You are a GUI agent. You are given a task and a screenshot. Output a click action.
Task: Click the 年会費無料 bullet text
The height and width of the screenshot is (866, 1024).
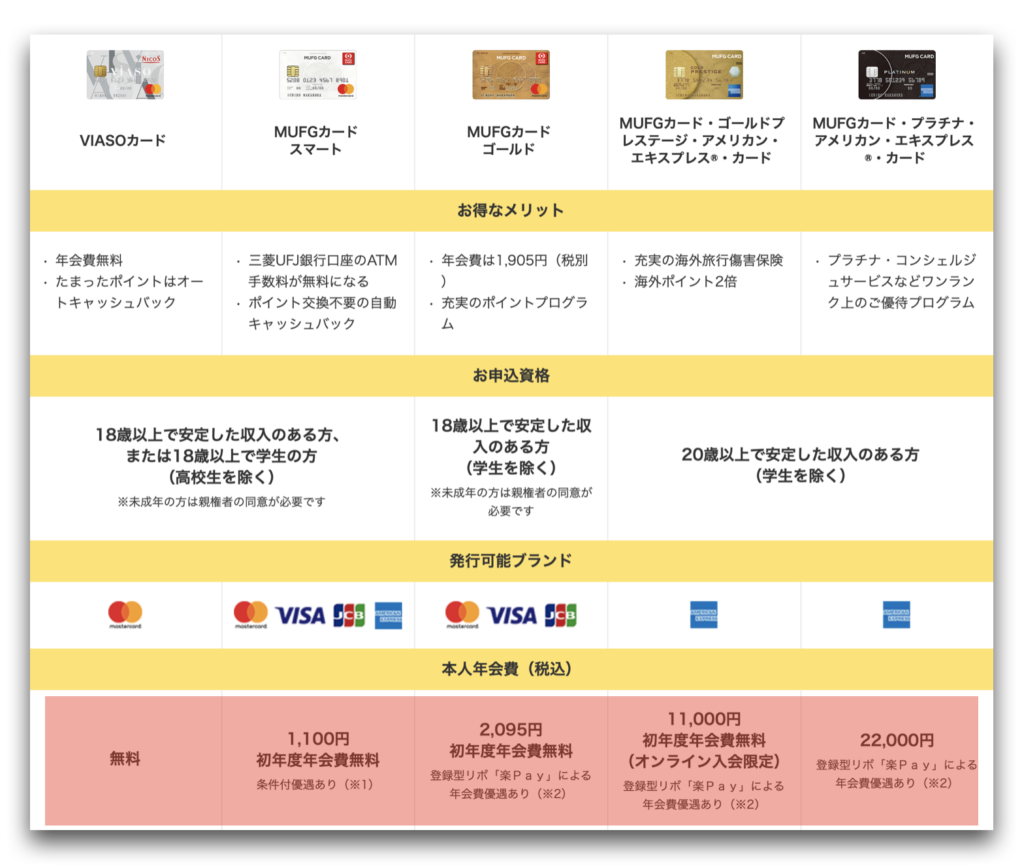click(x=89, y=260)
